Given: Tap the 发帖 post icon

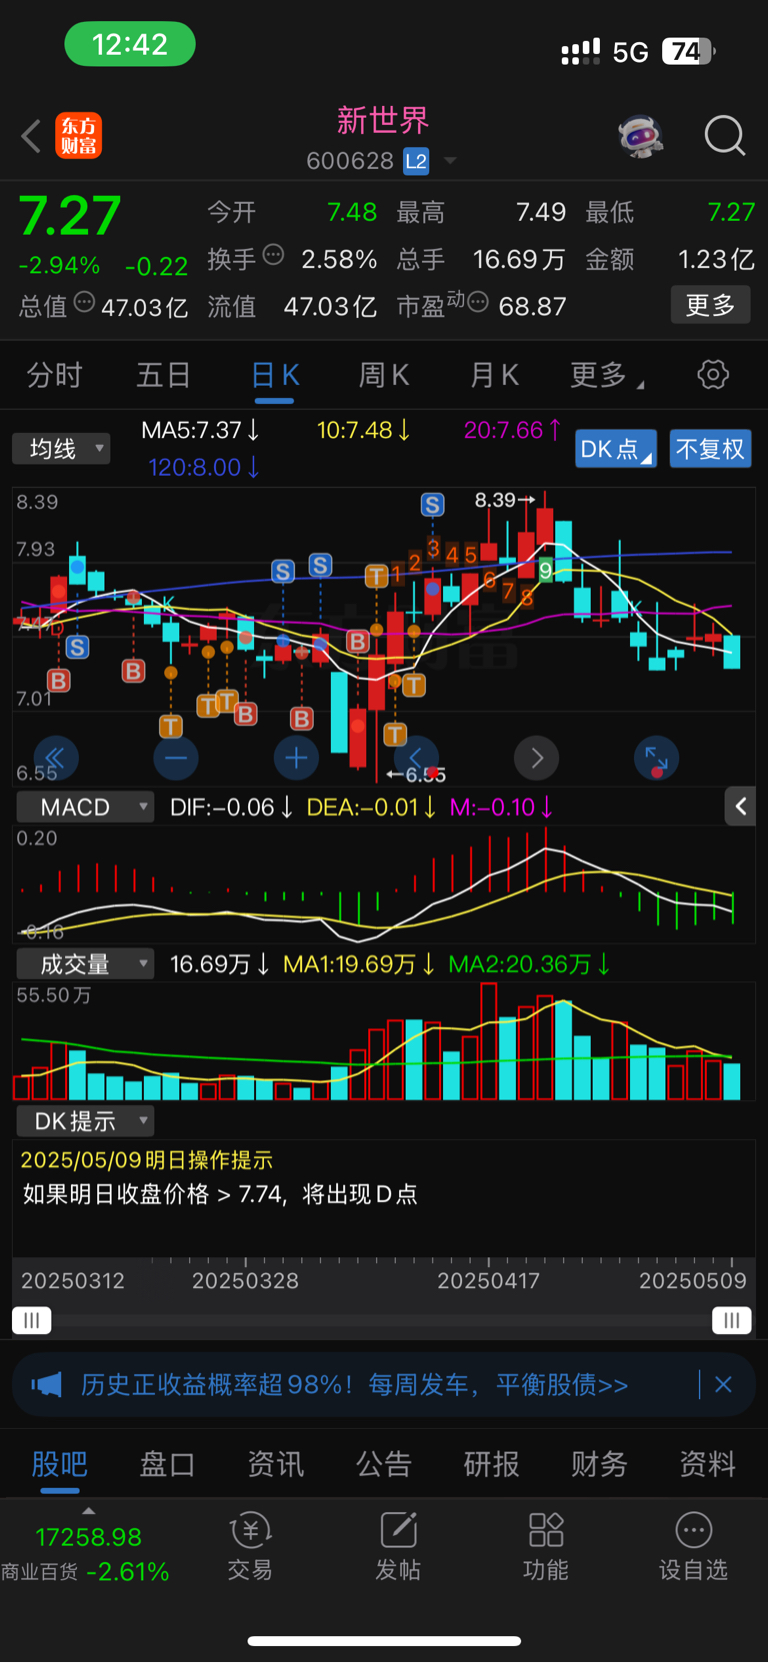Looking at the screenshot, I should pyautogui.click(x=398, y=1546).
